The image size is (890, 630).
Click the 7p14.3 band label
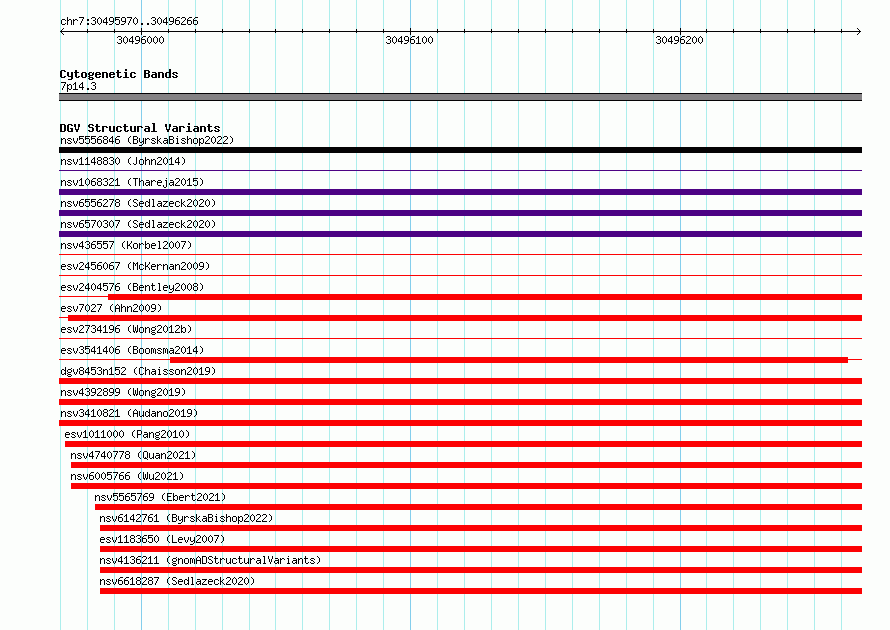[x=78, y=86]
